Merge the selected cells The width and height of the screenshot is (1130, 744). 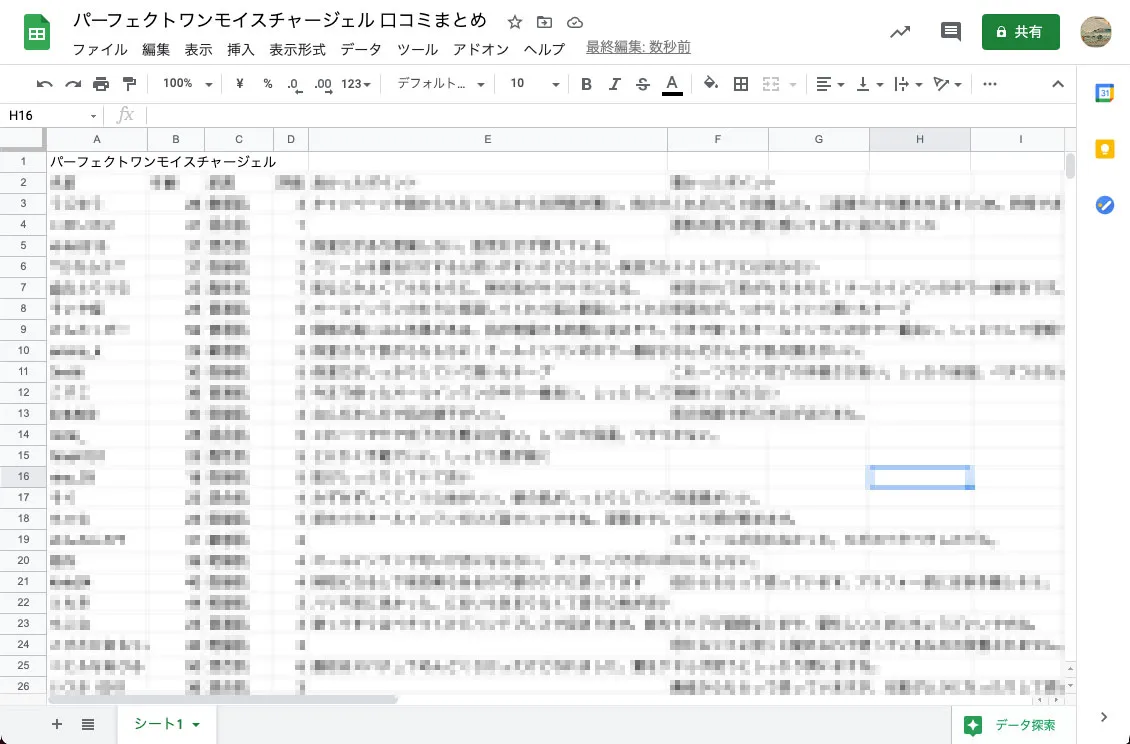(x=772, y=84)
